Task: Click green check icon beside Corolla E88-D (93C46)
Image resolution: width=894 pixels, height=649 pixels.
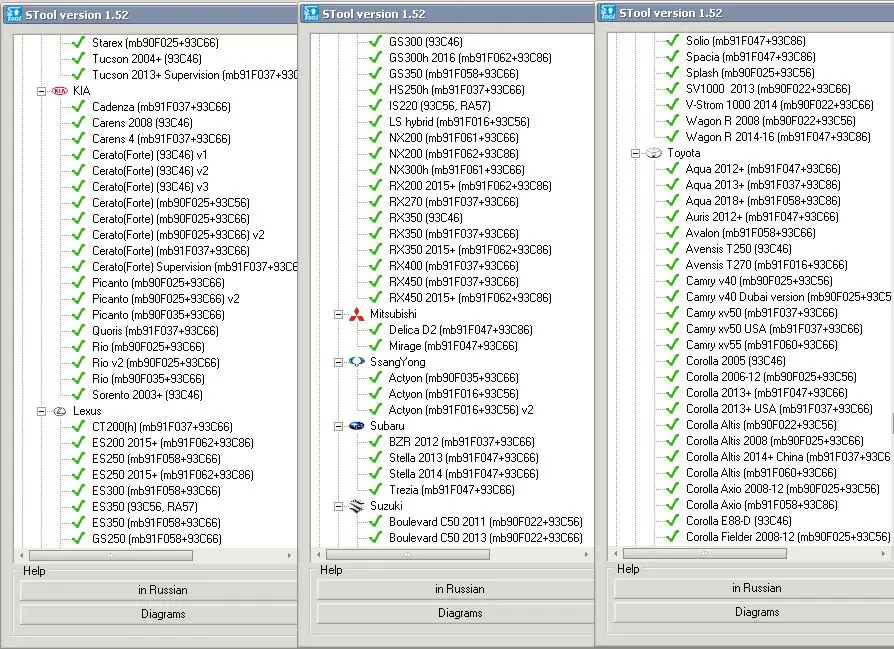Action: coord(673,521)
